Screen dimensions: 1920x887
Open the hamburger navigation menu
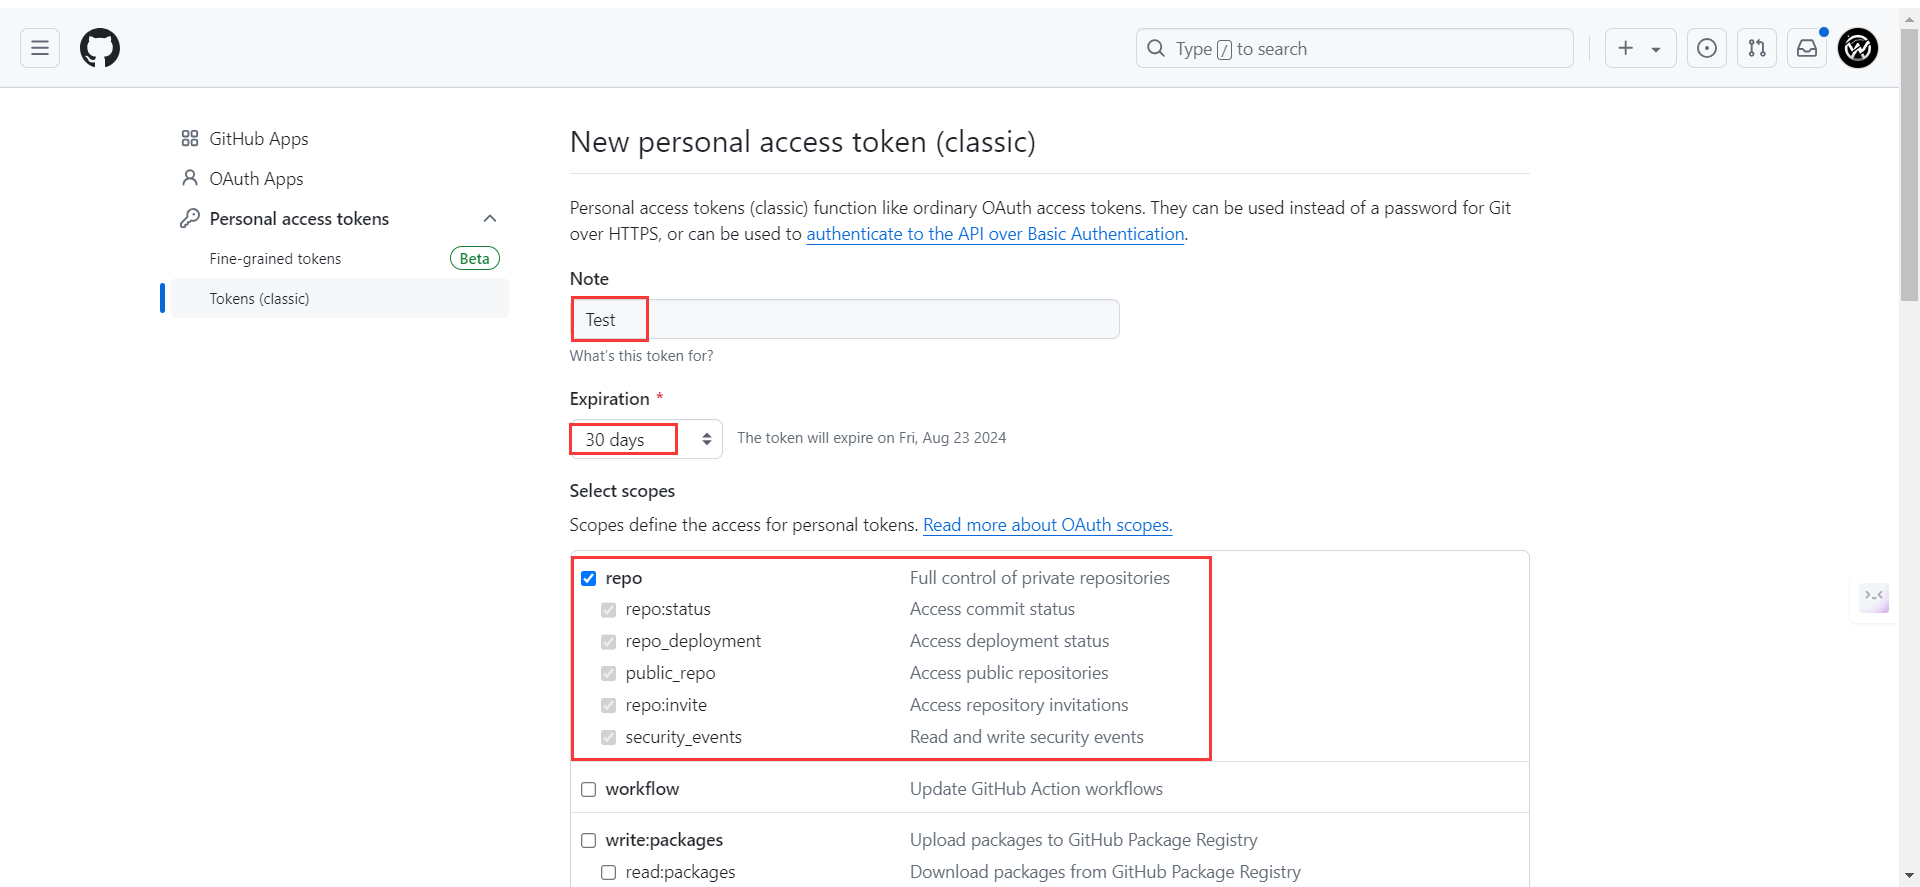(x=40, y=48)
